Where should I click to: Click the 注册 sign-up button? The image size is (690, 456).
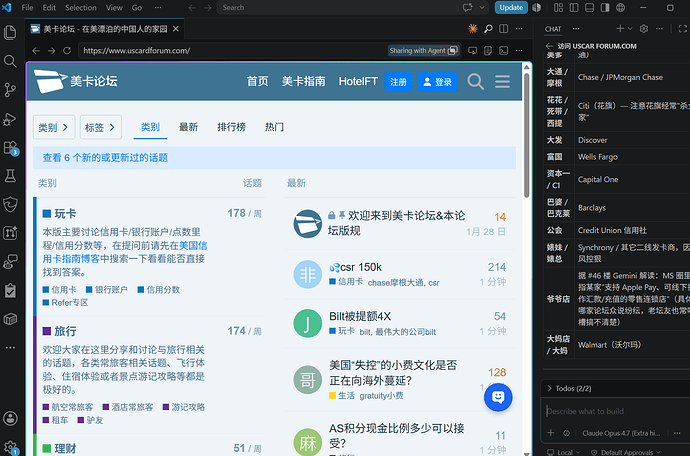398,82
